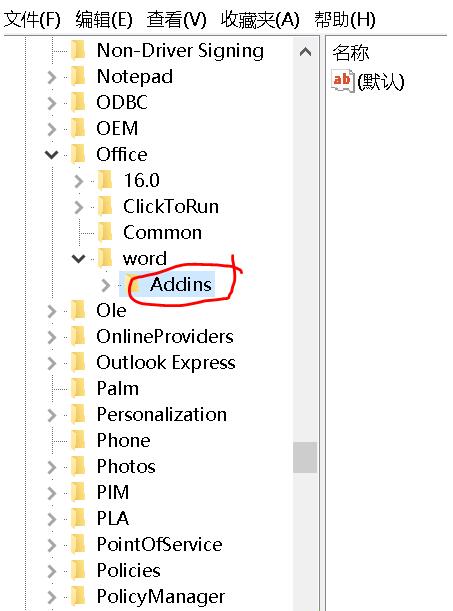The width and height of the screenshot is (453, 611).
Task: Open the 帮助(H) menu
Action: (345, 19)
